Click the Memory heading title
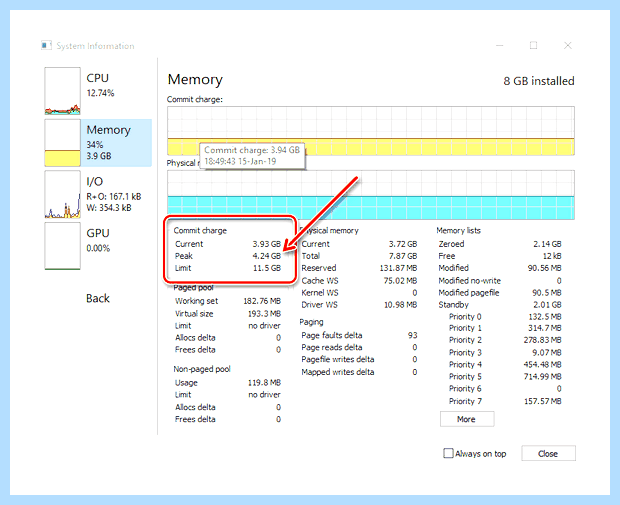Image resolution: width=620 pixels, height=505 pixels. pyautogui.click(x=195, y=79)
